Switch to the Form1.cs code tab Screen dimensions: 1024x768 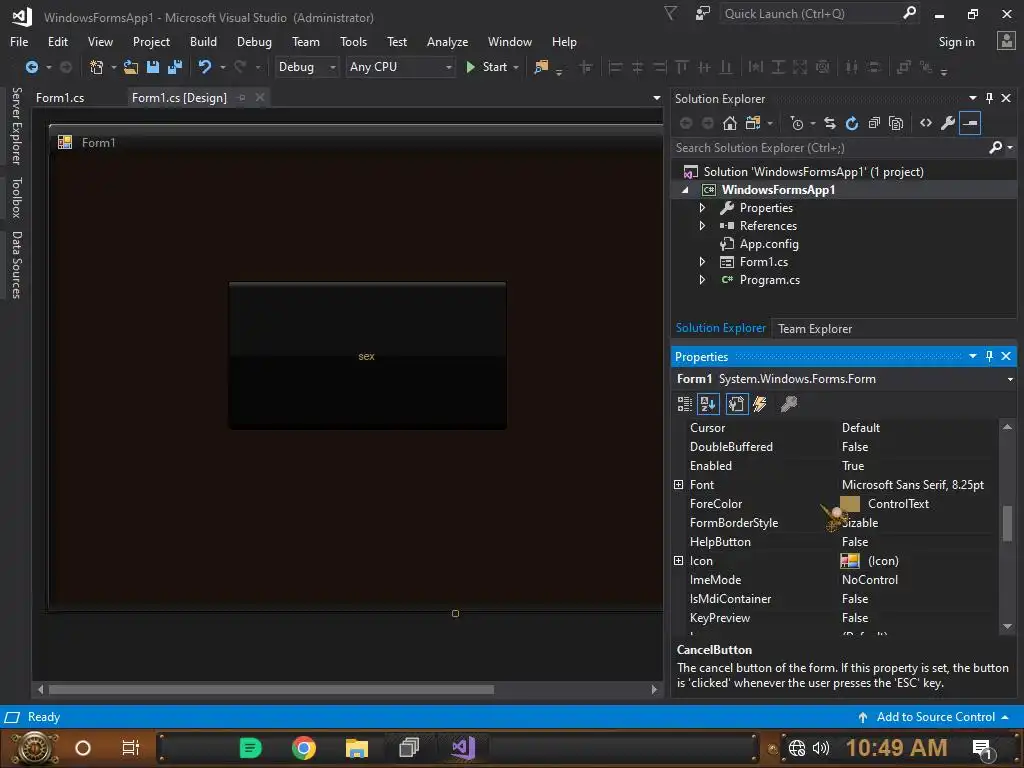[x=59, y=97]
